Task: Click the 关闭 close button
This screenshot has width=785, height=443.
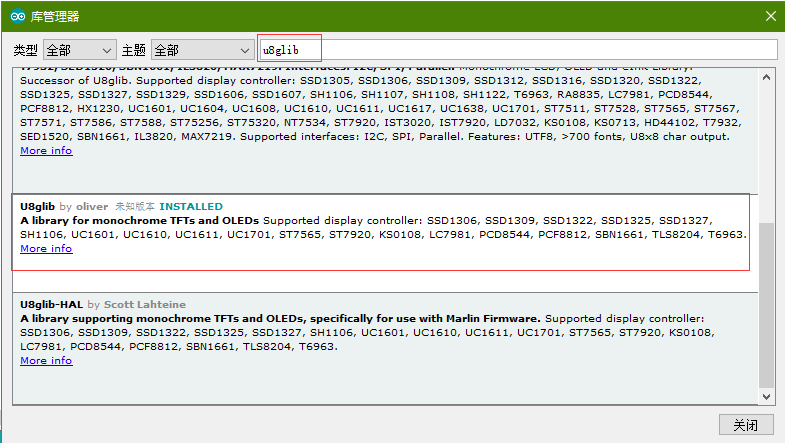Action: pos(746,425)
